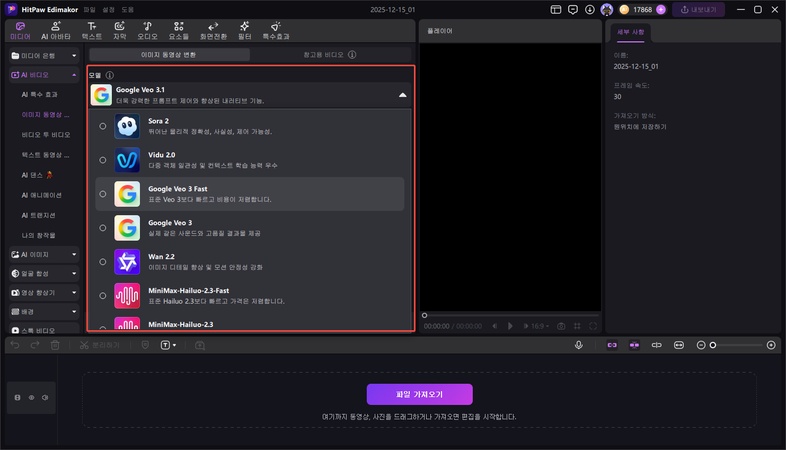Click the redo arrow icon

pyautogui.click(x=35, y=345)
